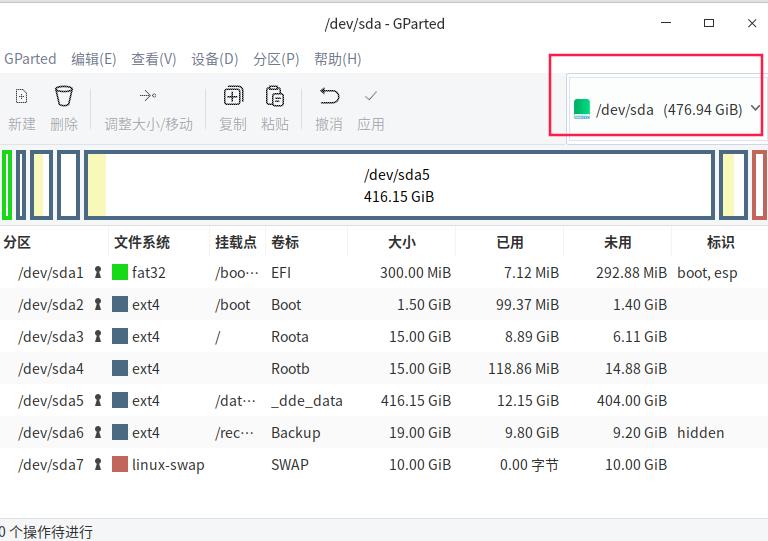The height and width of the screenshot is (541, 768).
Task: Select the /dev/sda7 partition row
Action: (x=384, y=464)
